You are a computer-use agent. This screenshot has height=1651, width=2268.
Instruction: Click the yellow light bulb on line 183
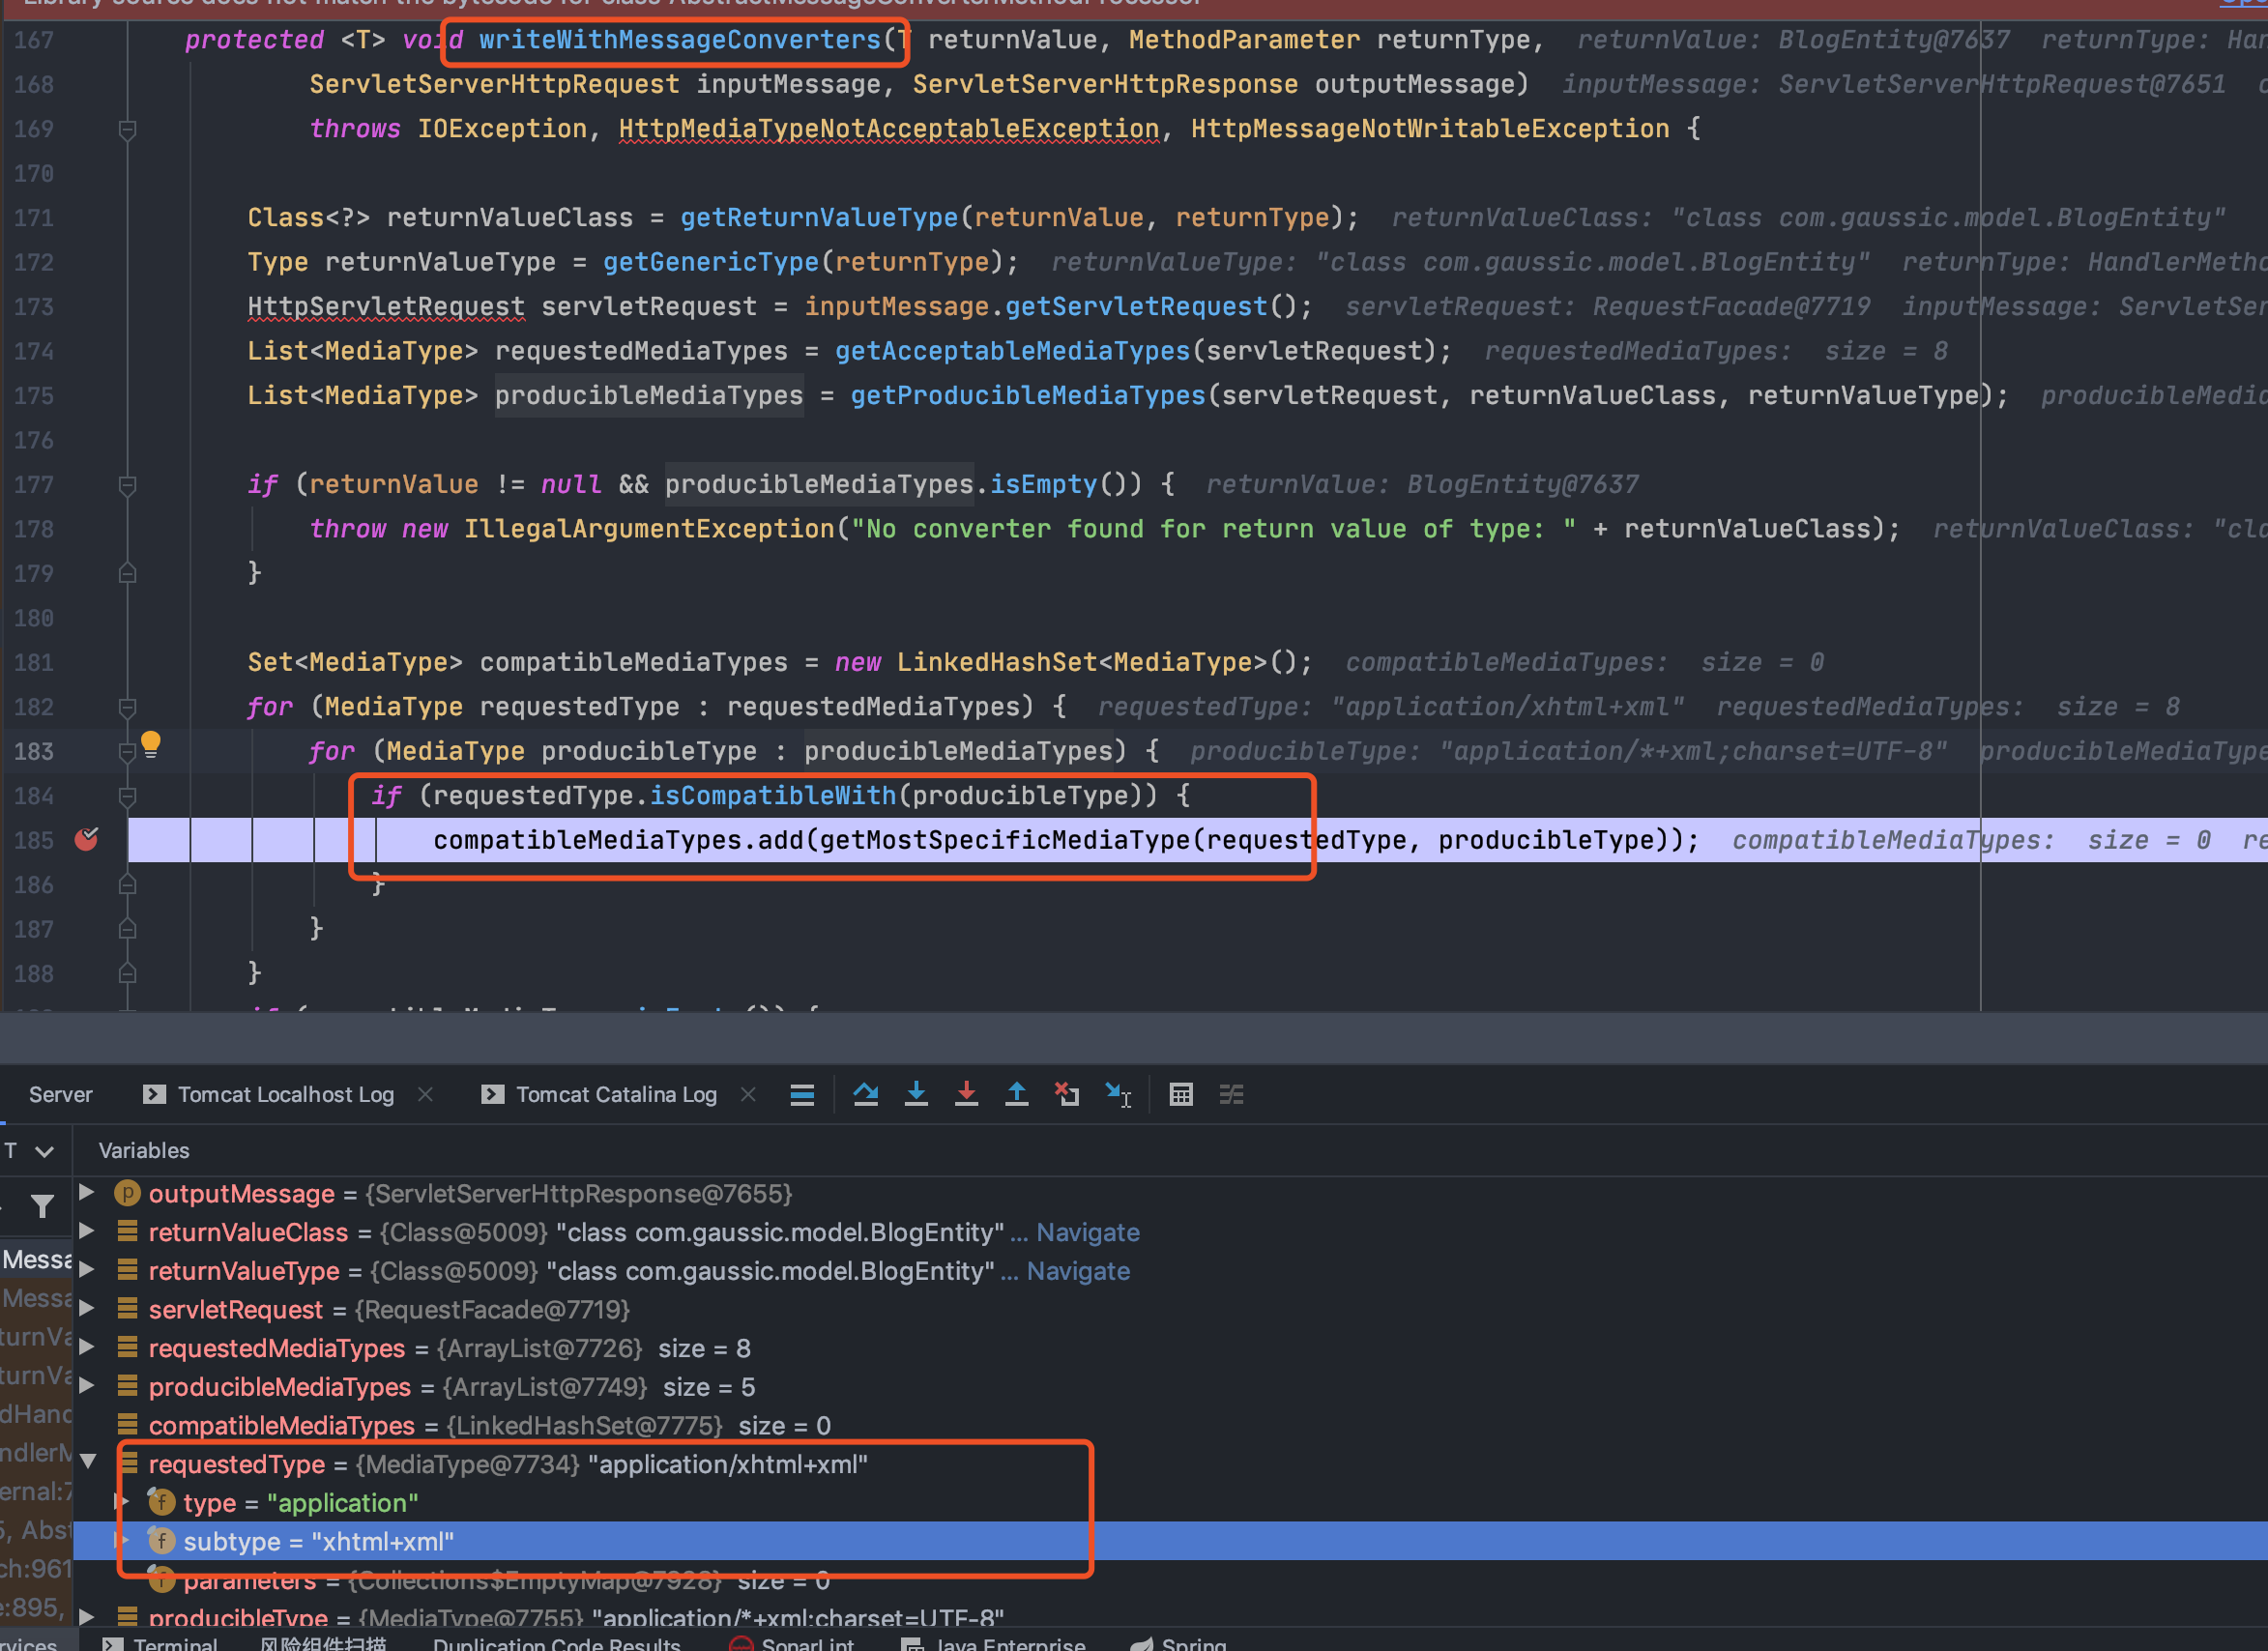tap(151, 743)
